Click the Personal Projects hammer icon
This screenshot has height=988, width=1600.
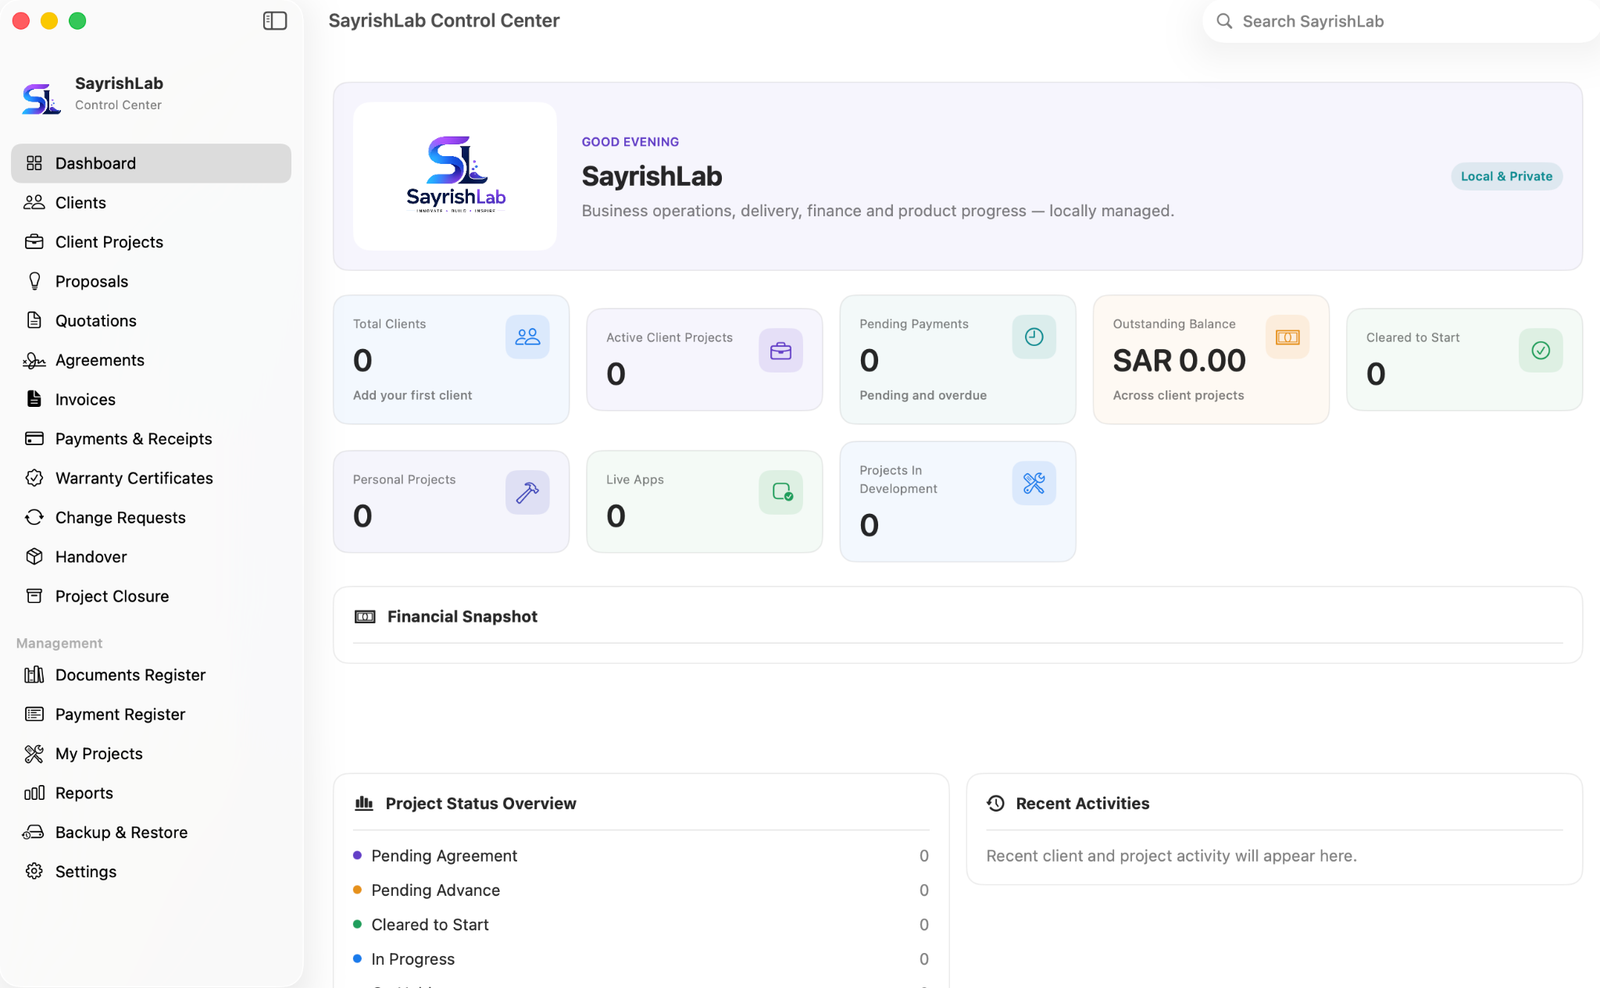coord(527,492)
